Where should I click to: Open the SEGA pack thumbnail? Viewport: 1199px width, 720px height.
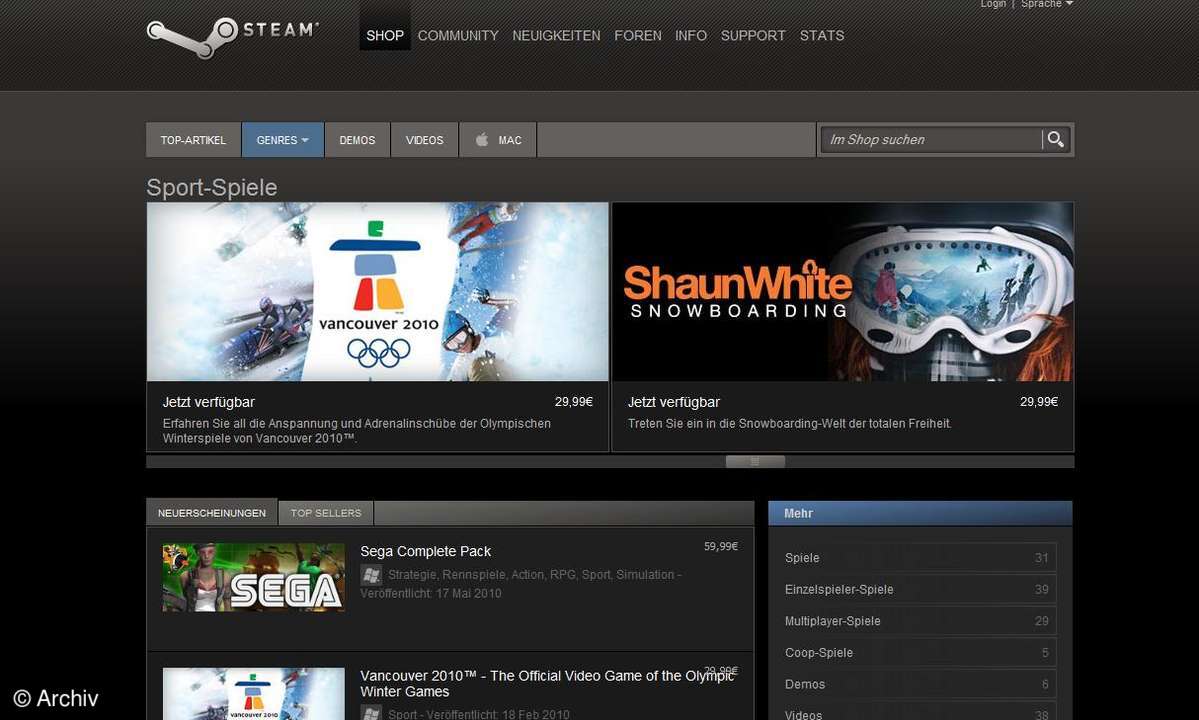pyautogui.click(x=254, y=577)
